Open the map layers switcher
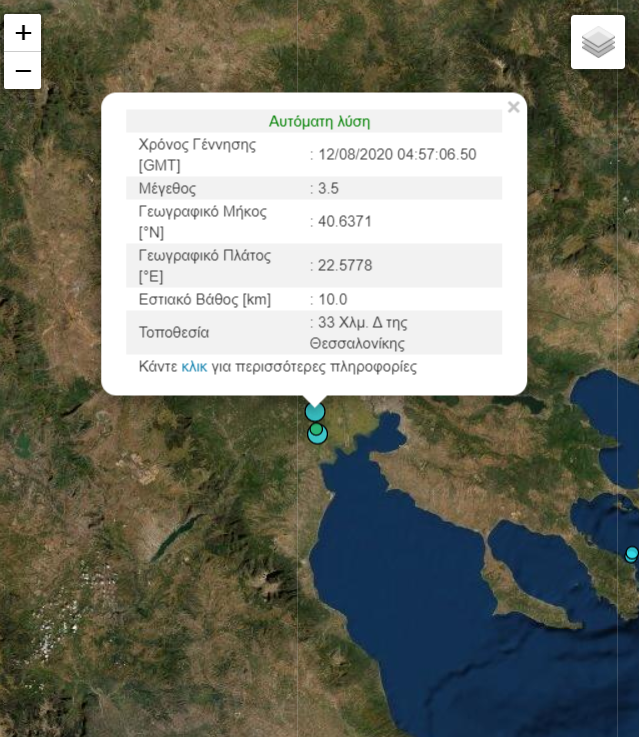639x737 pixels. tap(597, 42)
